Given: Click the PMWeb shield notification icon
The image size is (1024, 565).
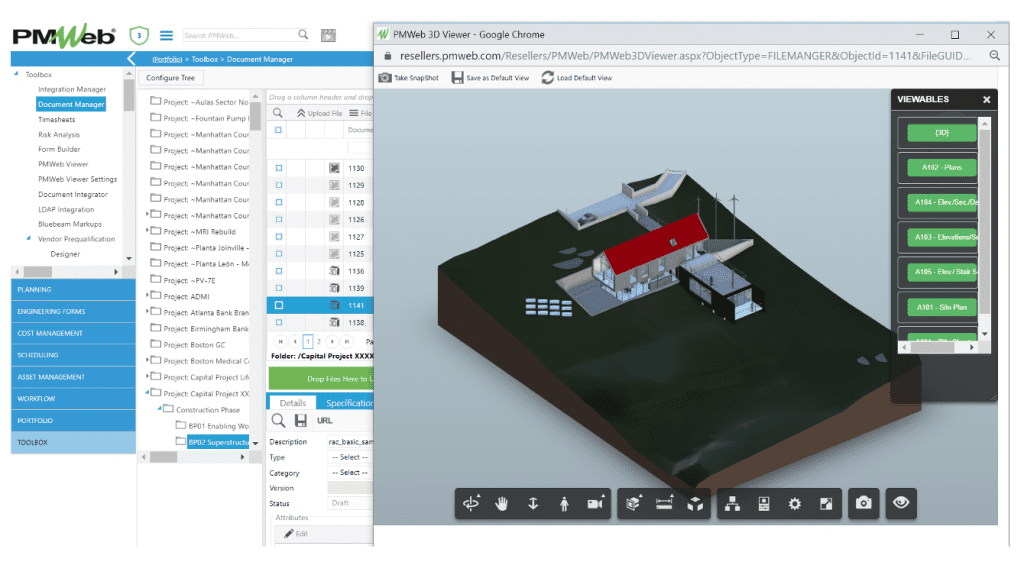Looking at the screenshot, I should (138, 35).
